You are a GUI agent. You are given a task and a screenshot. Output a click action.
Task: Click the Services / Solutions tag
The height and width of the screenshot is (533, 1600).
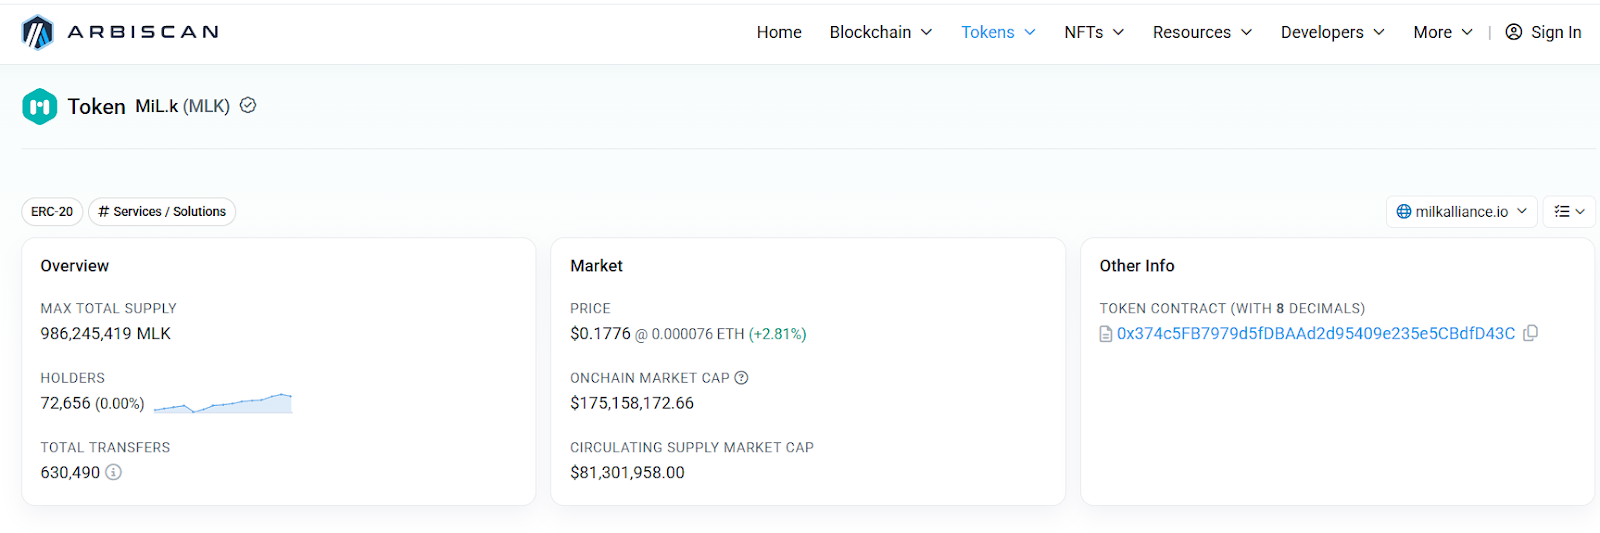pyautogui.click(x=162, y=211)
